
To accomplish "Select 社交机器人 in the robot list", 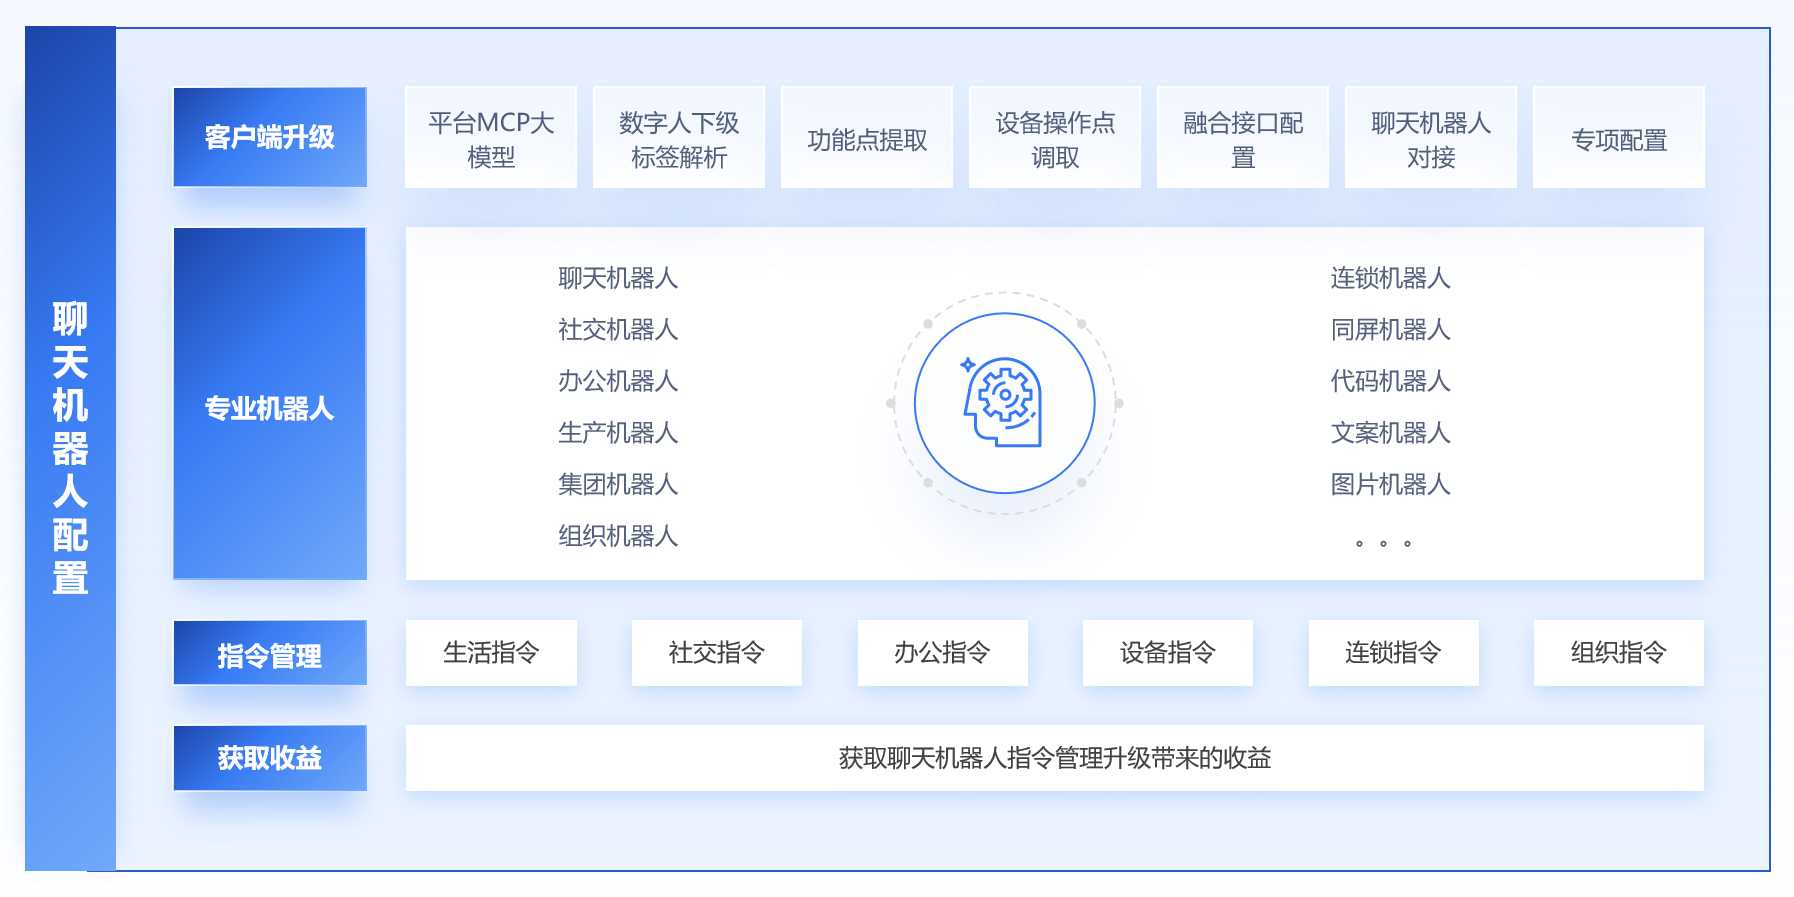I will point(618,329).
